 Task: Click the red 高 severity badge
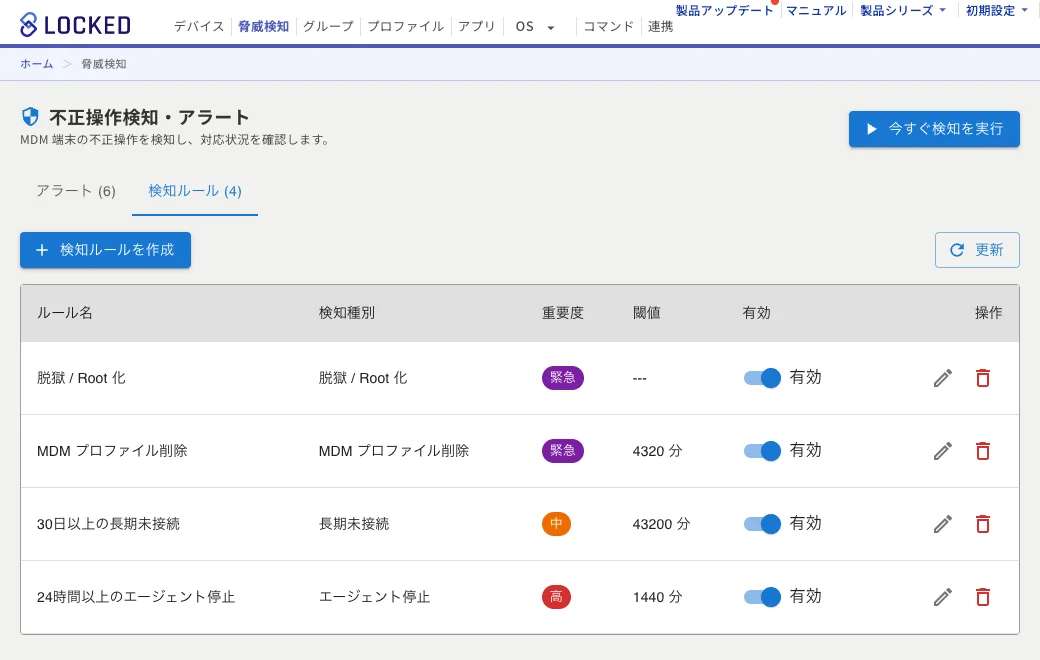556,596
